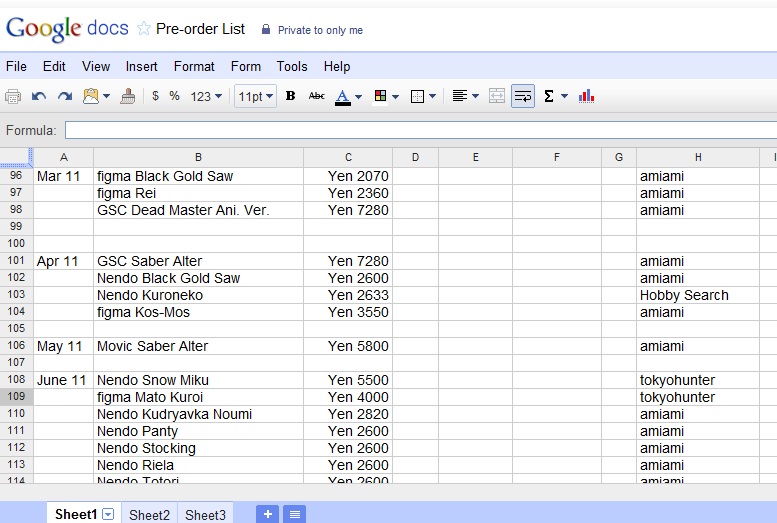777x523 pixels.
Task: Click the text color A icon
Action: pos(343,97)
